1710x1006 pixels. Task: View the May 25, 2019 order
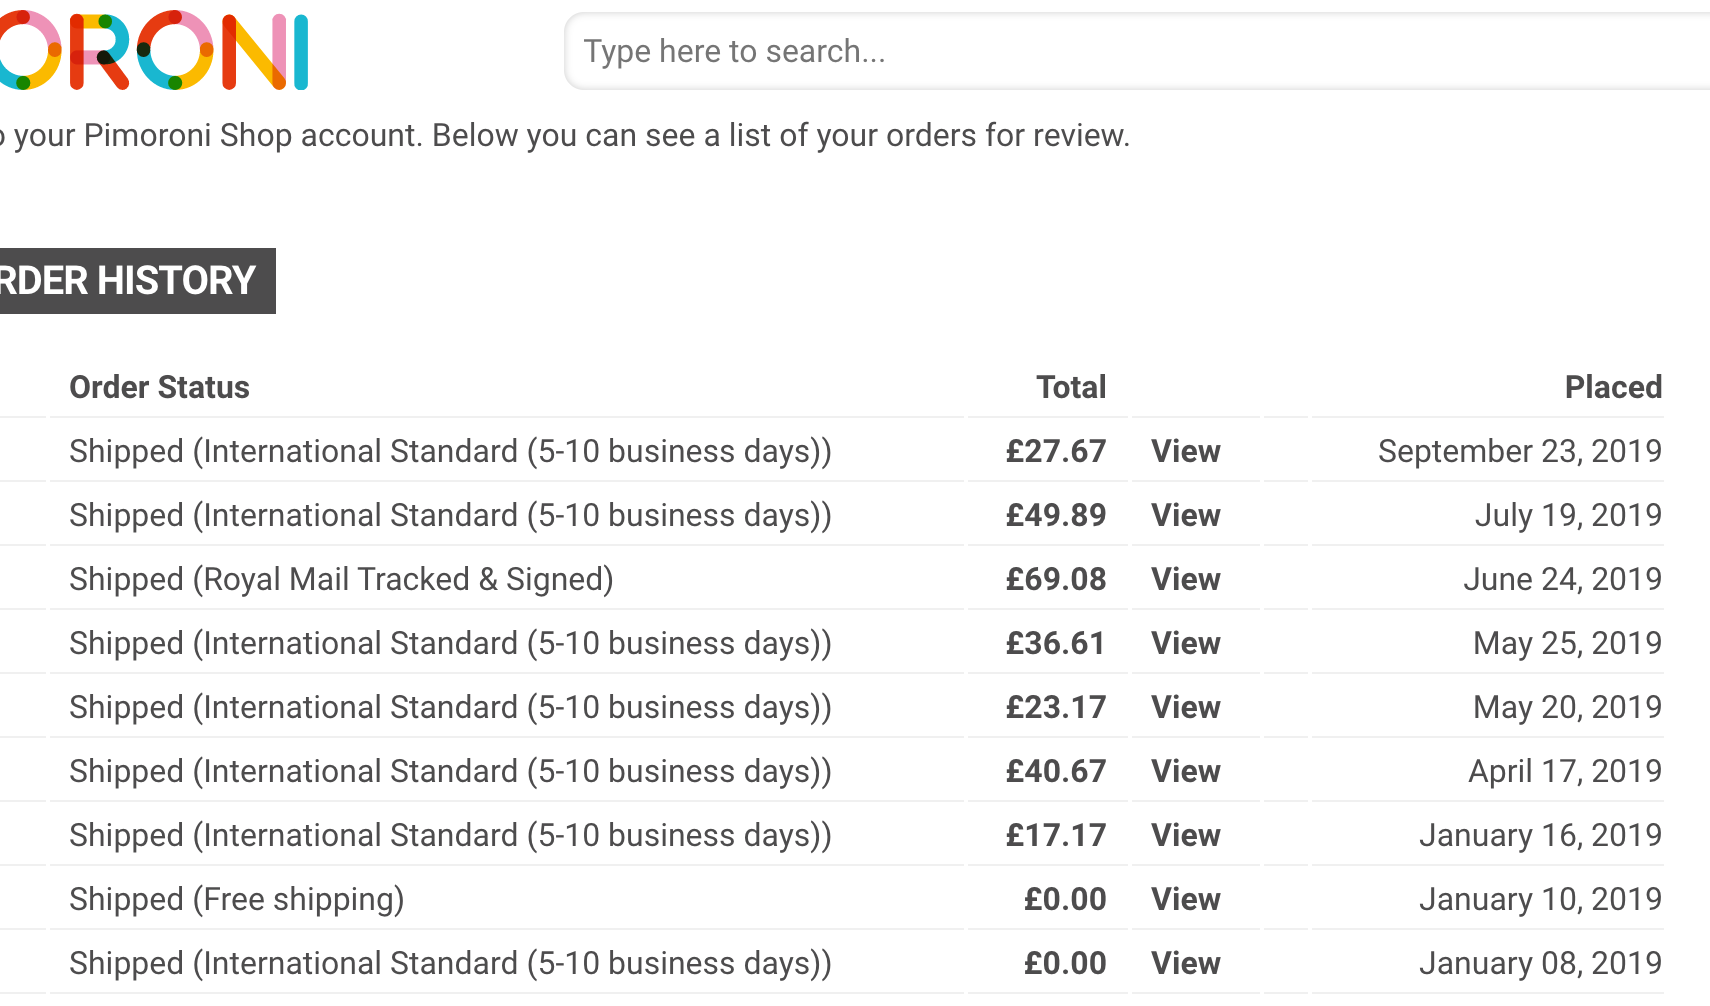1185,644
